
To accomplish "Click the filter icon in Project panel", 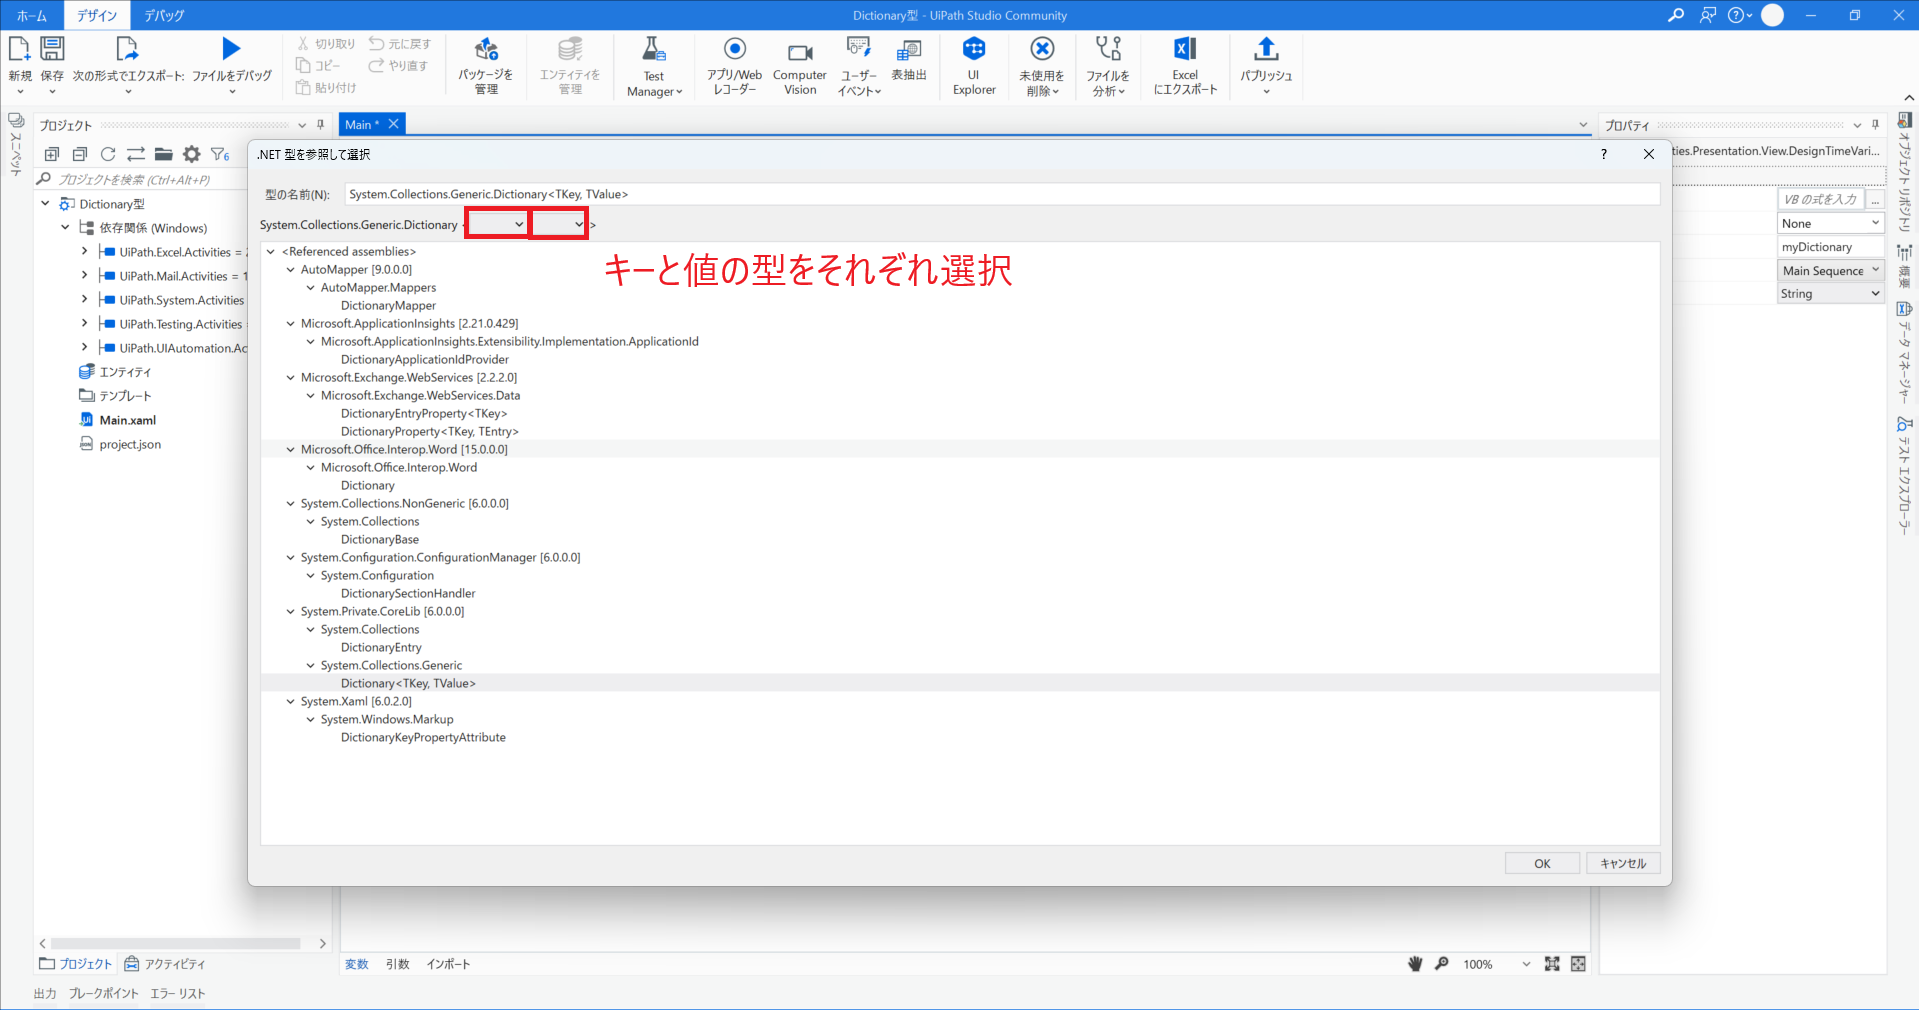I will click(220, 154).
